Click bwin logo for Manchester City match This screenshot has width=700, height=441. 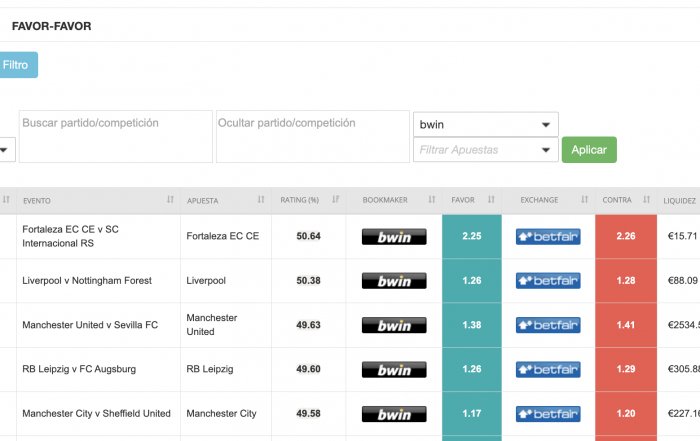coord(394,414)
